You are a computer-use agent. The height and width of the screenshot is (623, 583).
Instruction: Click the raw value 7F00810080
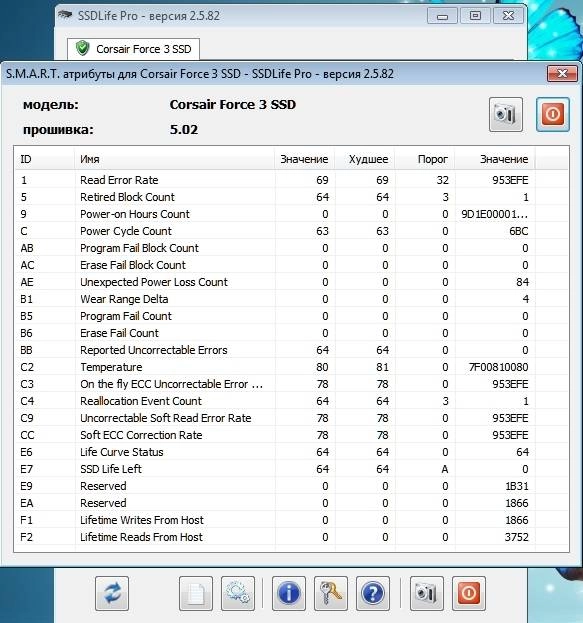tap(499, 367)
